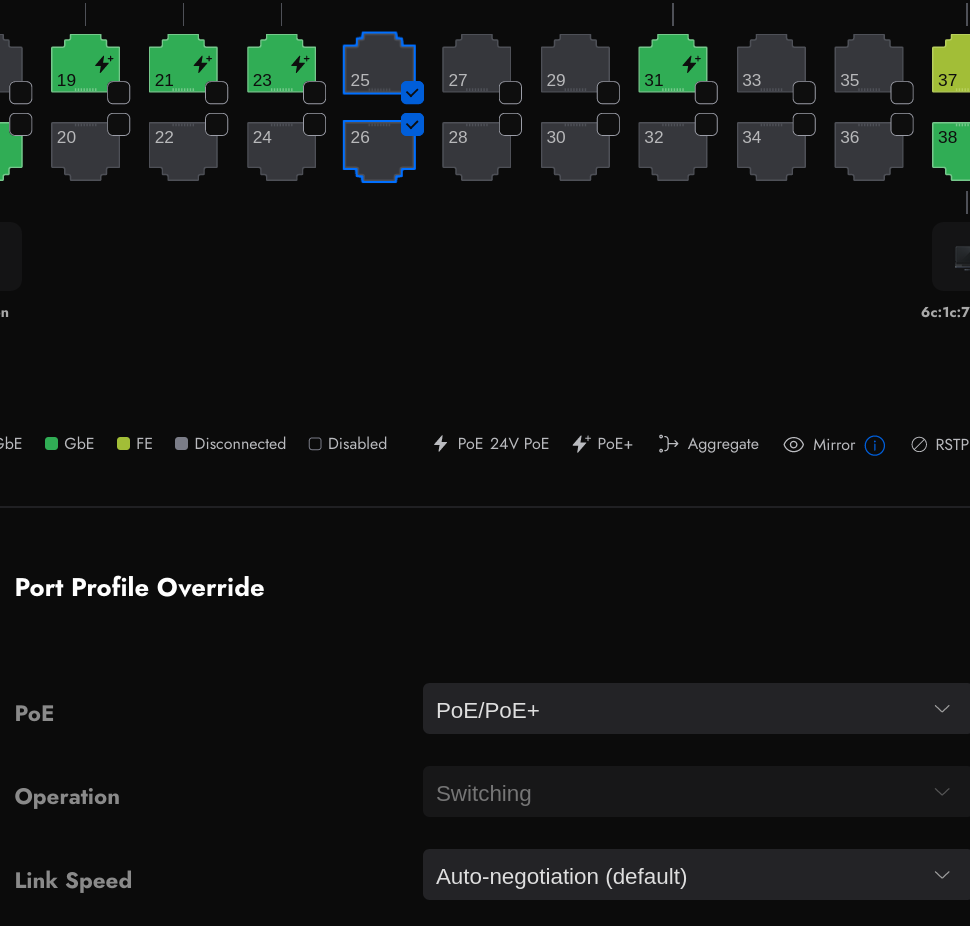Open the PoE/PoE+ dropdown
970x926 pixels.
[696, 709]
